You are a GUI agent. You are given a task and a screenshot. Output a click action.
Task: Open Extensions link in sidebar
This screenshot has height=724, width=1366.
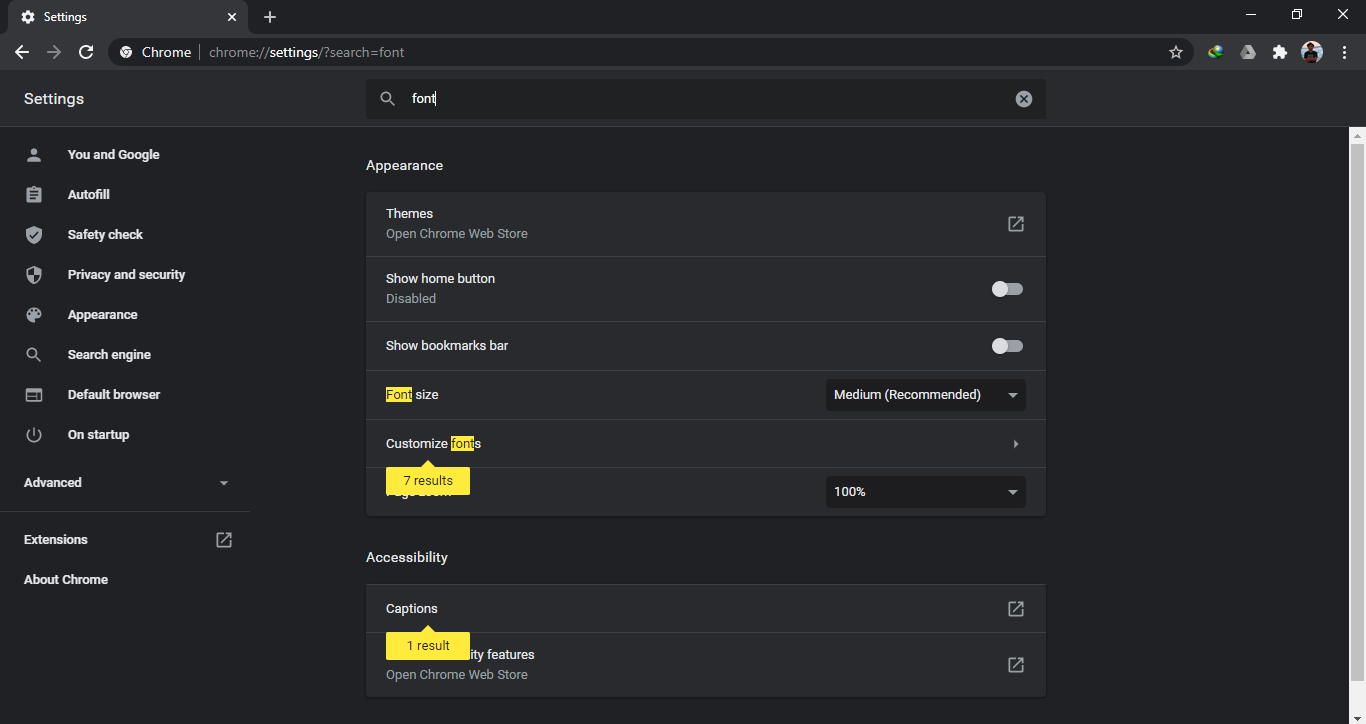(x=56, y=540)
